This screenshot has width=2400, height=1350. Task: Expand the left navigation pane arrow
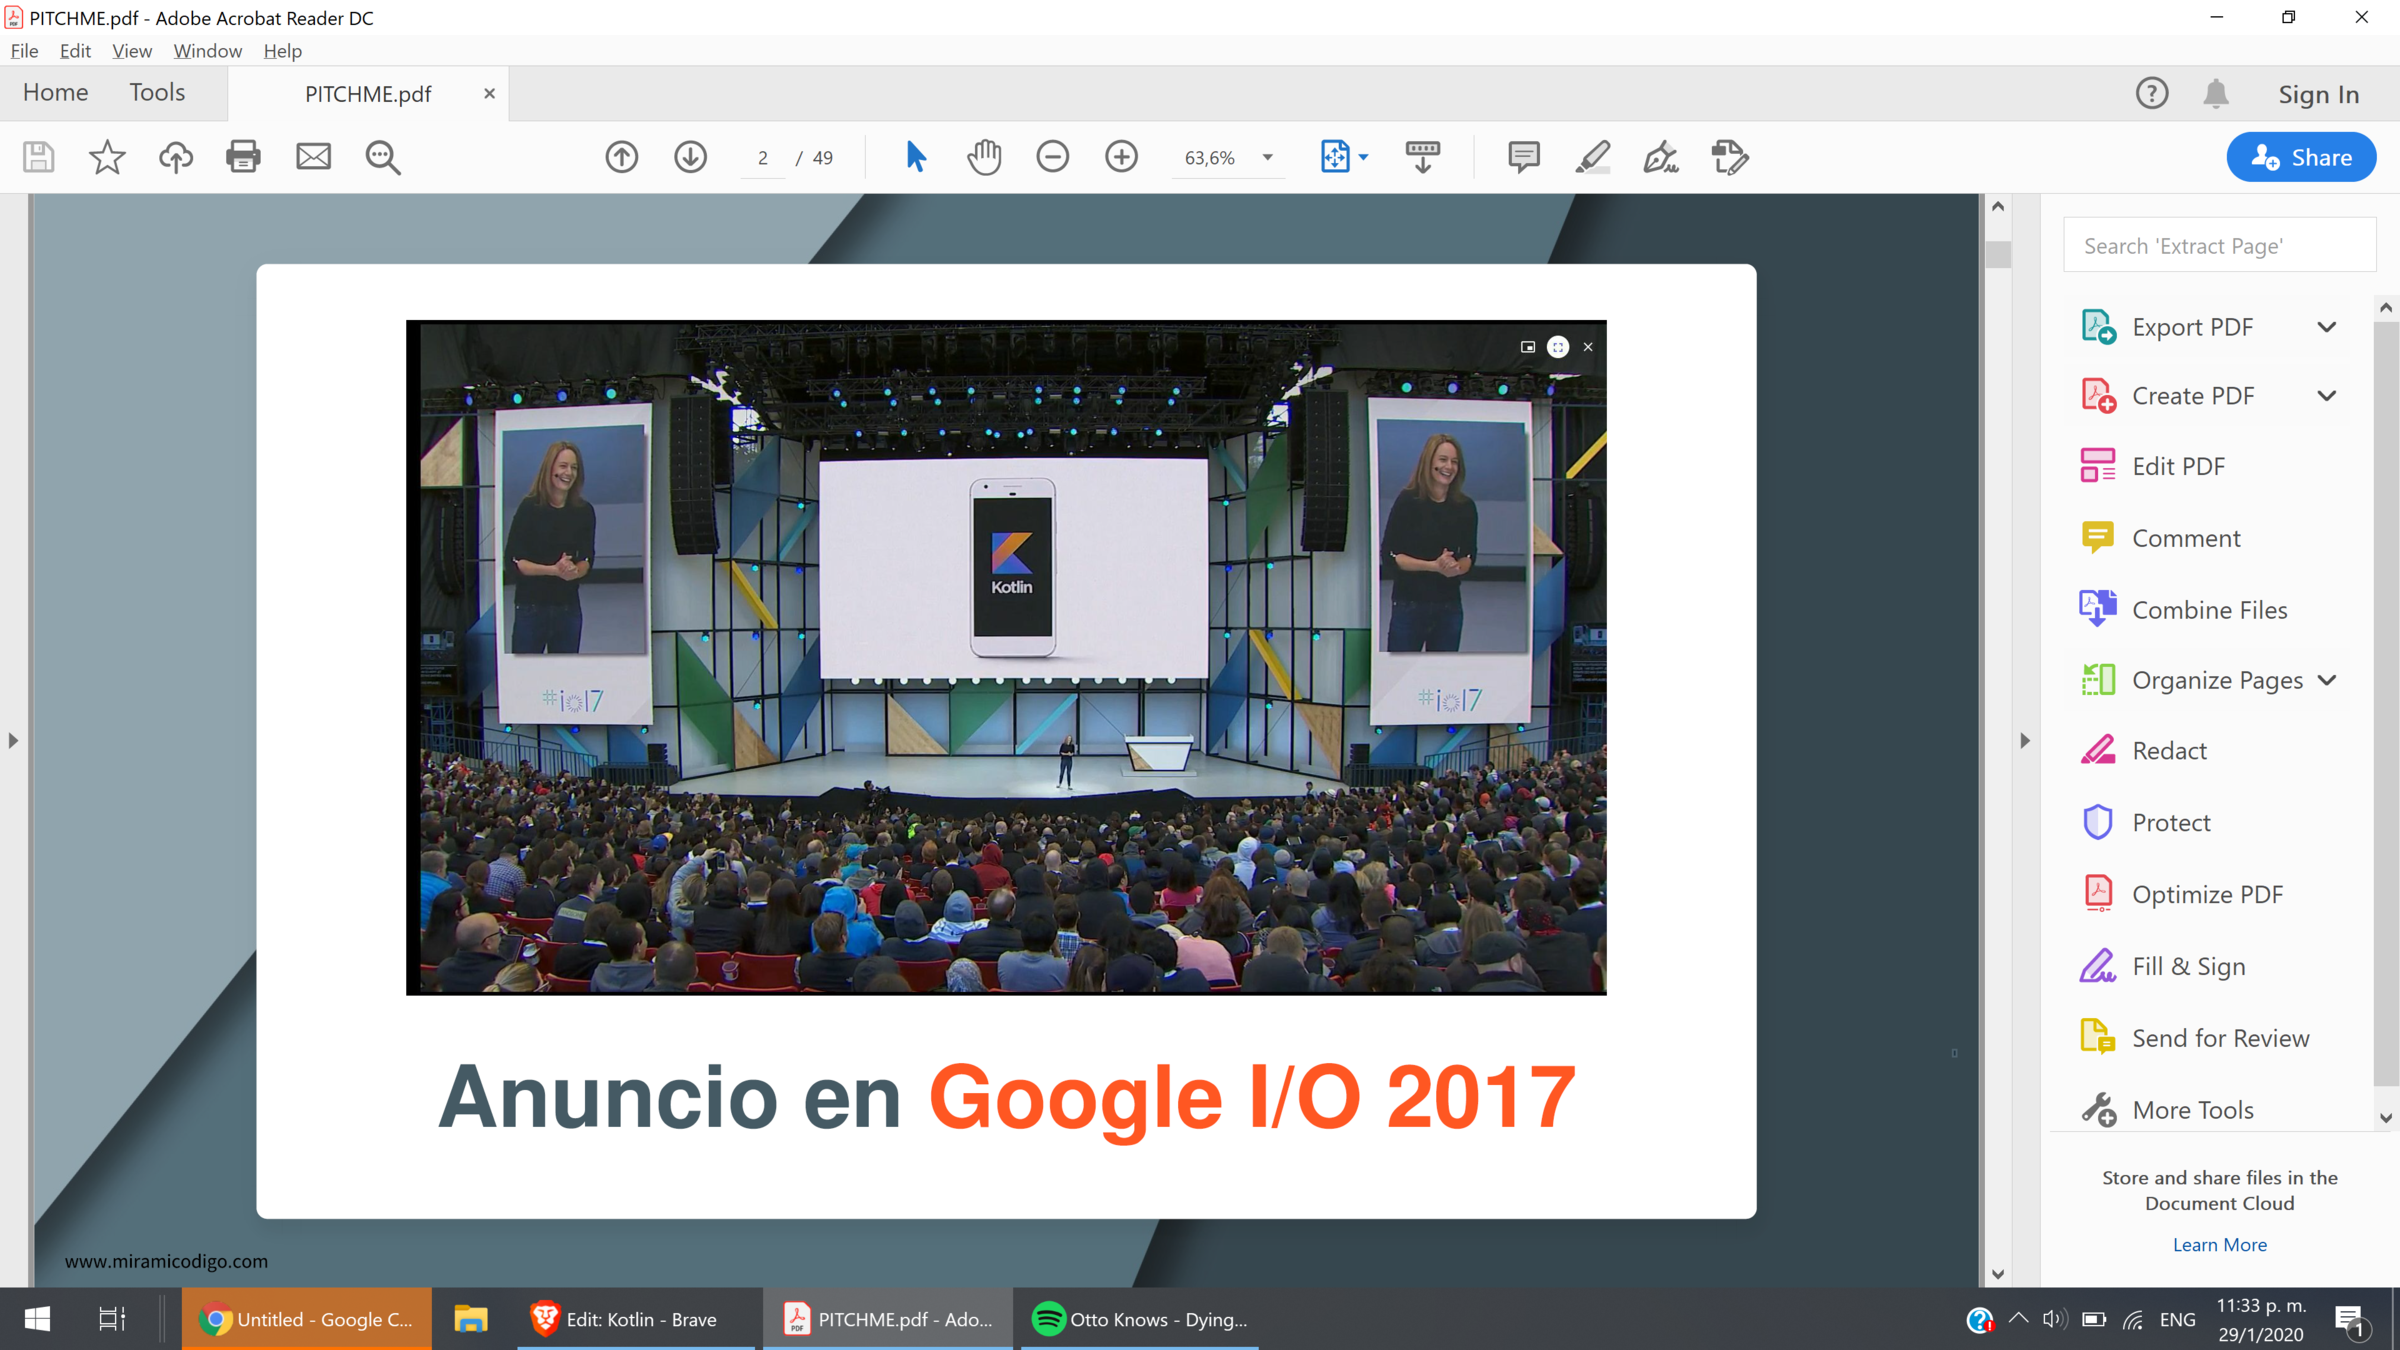[x=13, y=741]
